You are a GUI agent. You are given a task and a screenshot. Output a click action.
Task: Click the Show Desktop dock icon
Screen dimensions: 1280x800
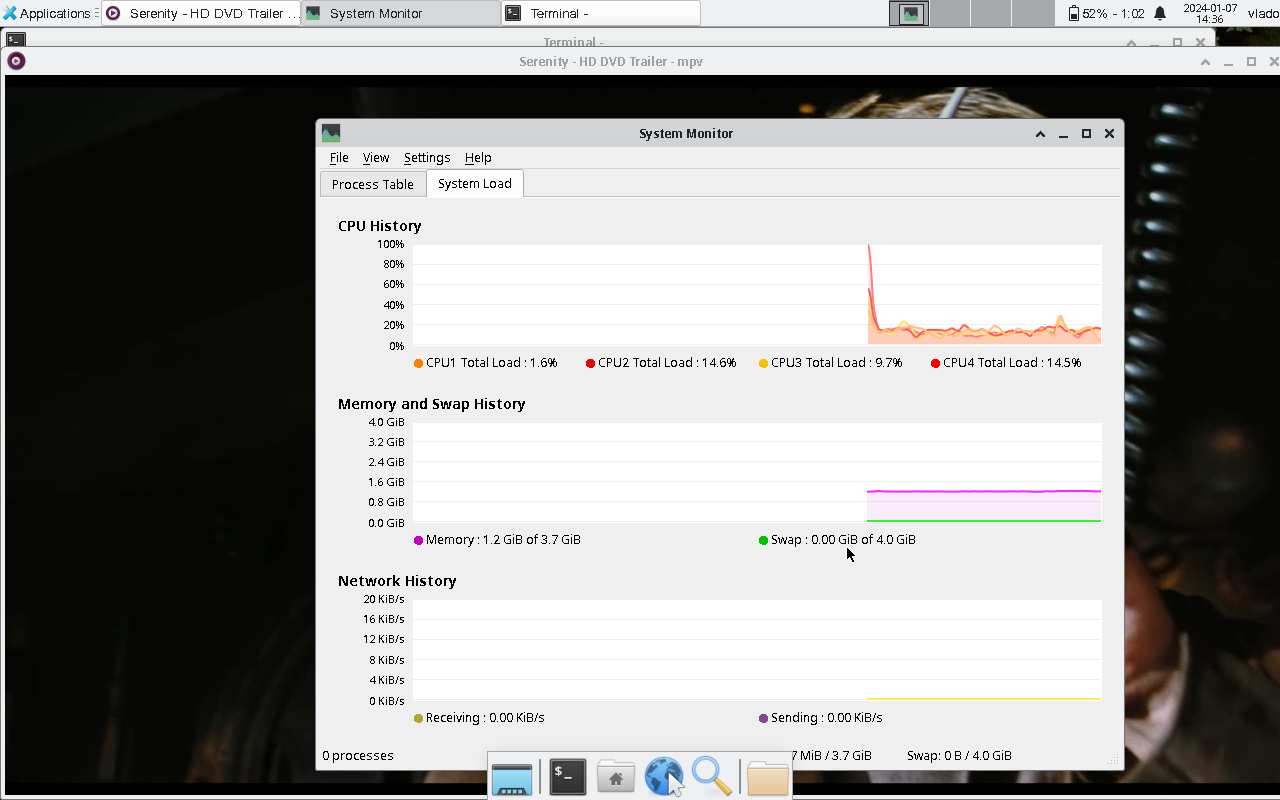click(x=512, y=777)
